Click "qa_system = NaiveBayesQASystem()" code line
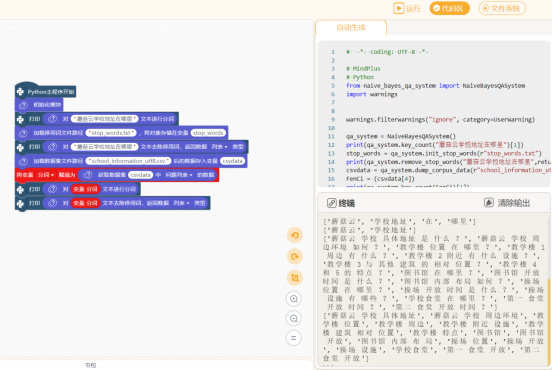This screenshot has width=552, height=370. (x=401, y=136)
